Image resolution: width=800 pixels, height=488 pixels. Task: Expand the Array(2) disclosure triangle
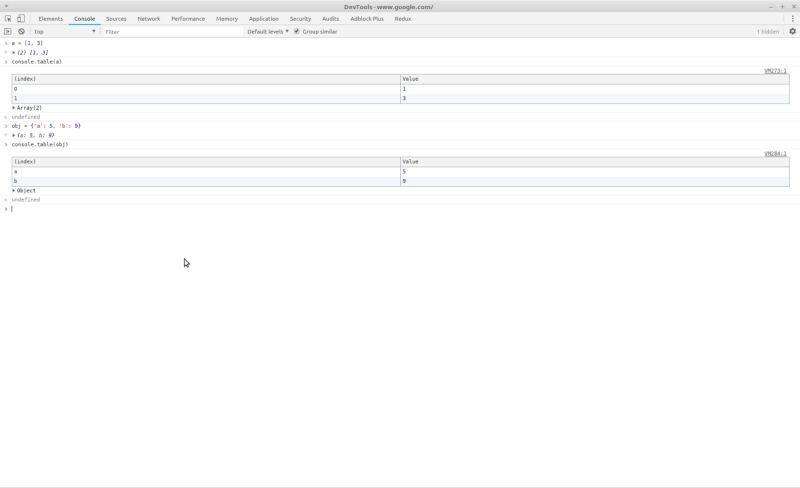[14, 108]
